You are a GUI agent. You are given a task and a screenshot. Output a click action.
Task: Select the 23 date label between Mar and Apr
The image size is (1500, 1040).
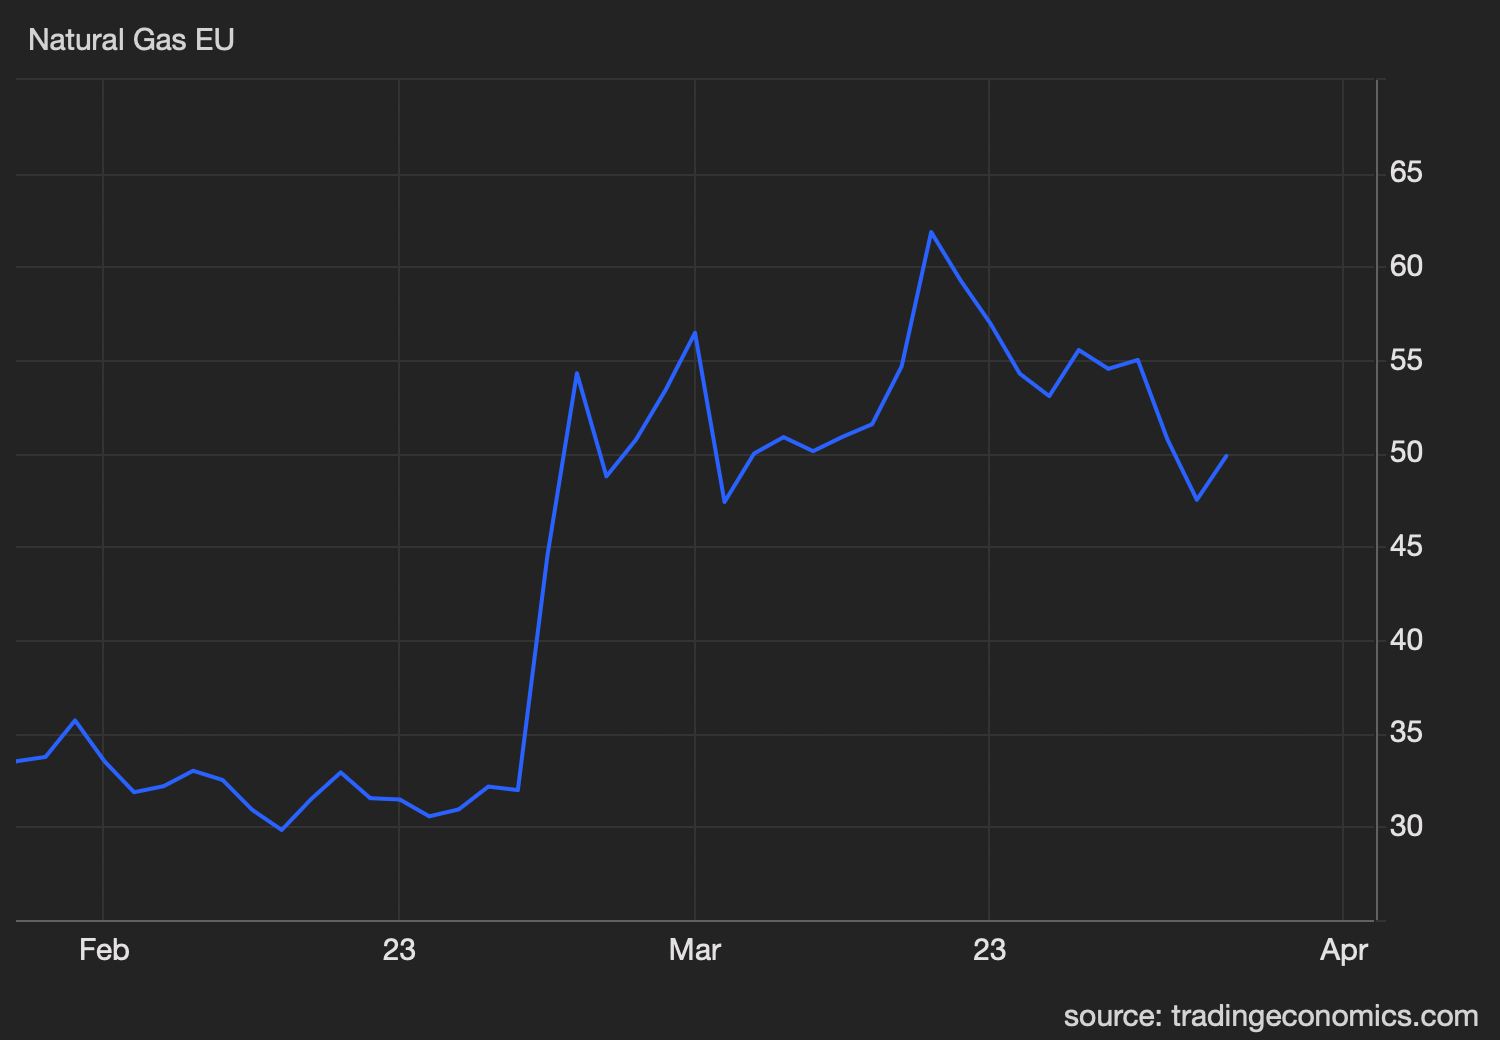[988, 949]
